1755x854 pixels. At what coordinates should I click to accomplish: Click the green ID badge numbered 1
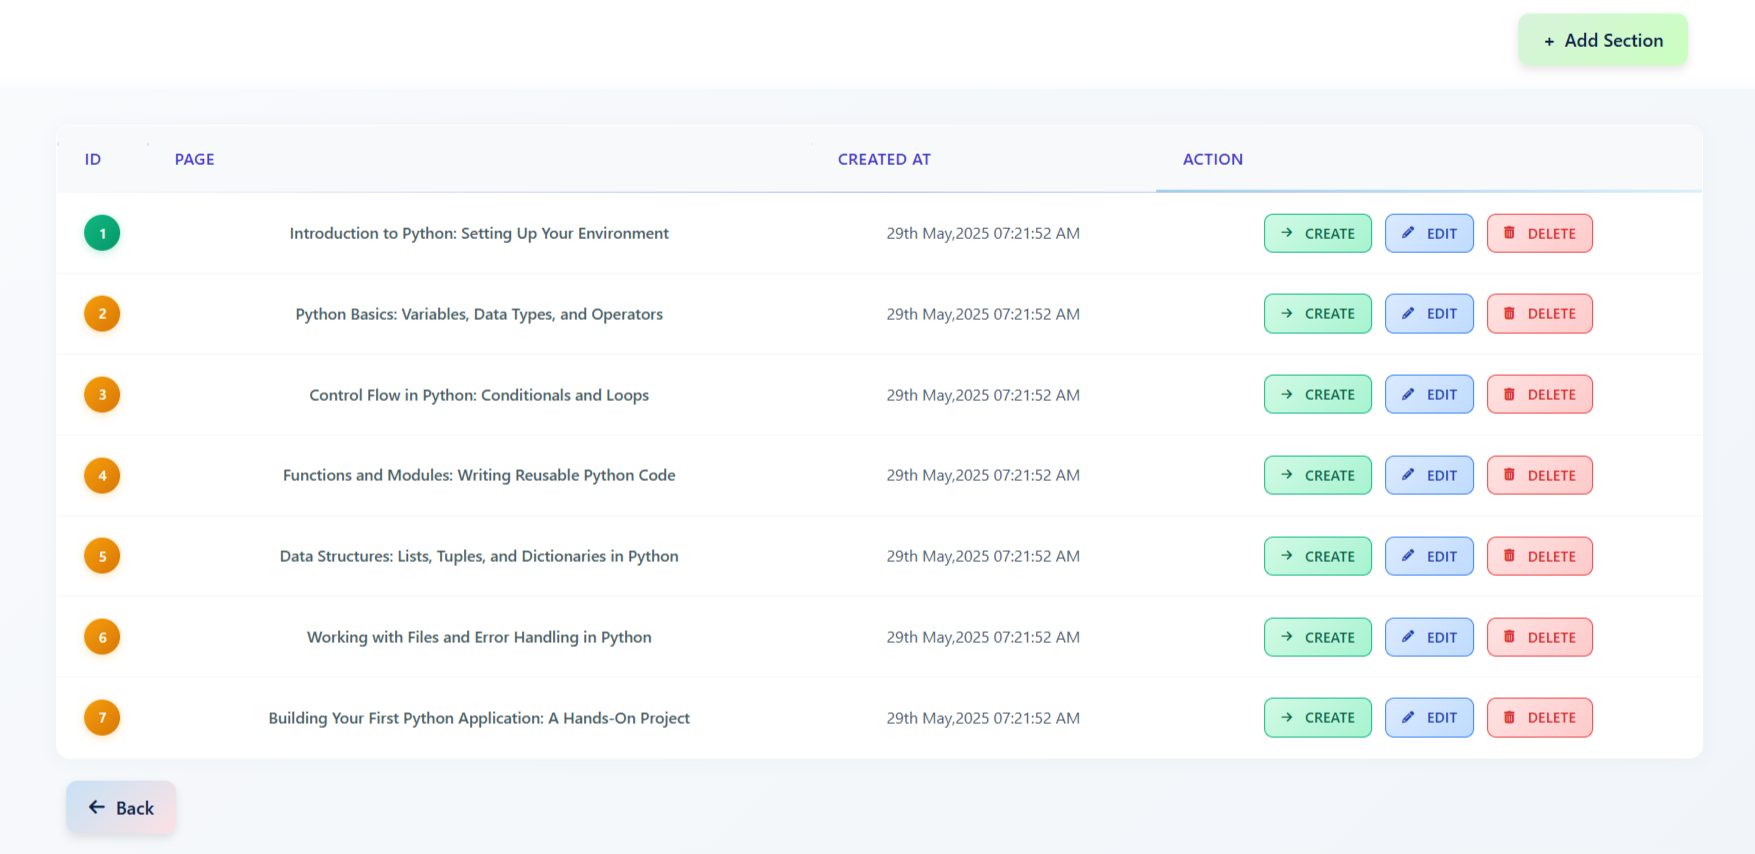102,233
